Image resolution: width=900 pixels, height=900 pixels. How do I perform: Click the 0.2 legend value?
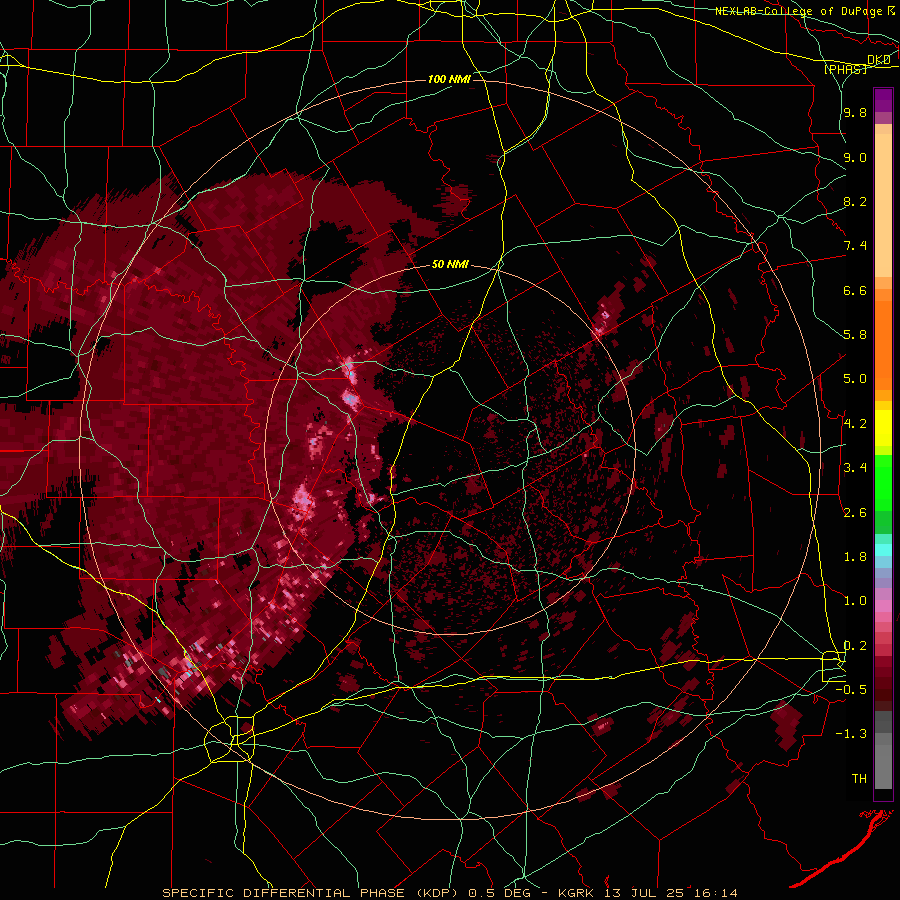[855, 646]
